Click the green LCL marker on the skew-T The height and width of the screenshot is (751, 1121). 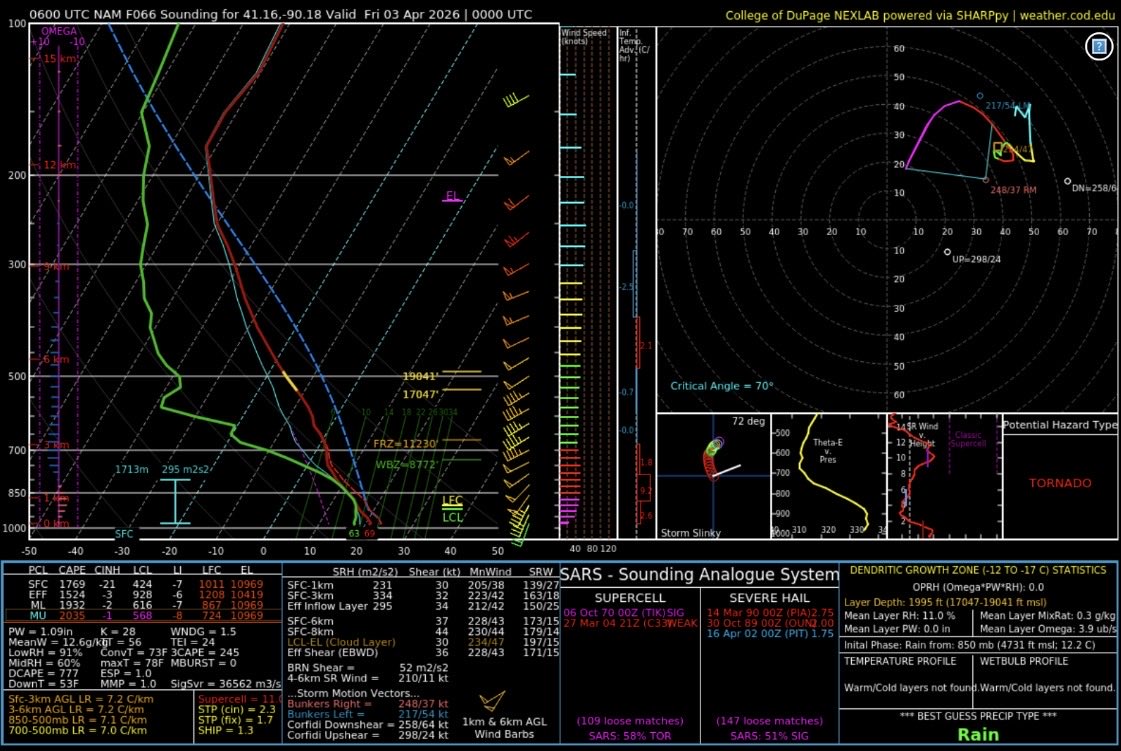(x=453, y=516)
